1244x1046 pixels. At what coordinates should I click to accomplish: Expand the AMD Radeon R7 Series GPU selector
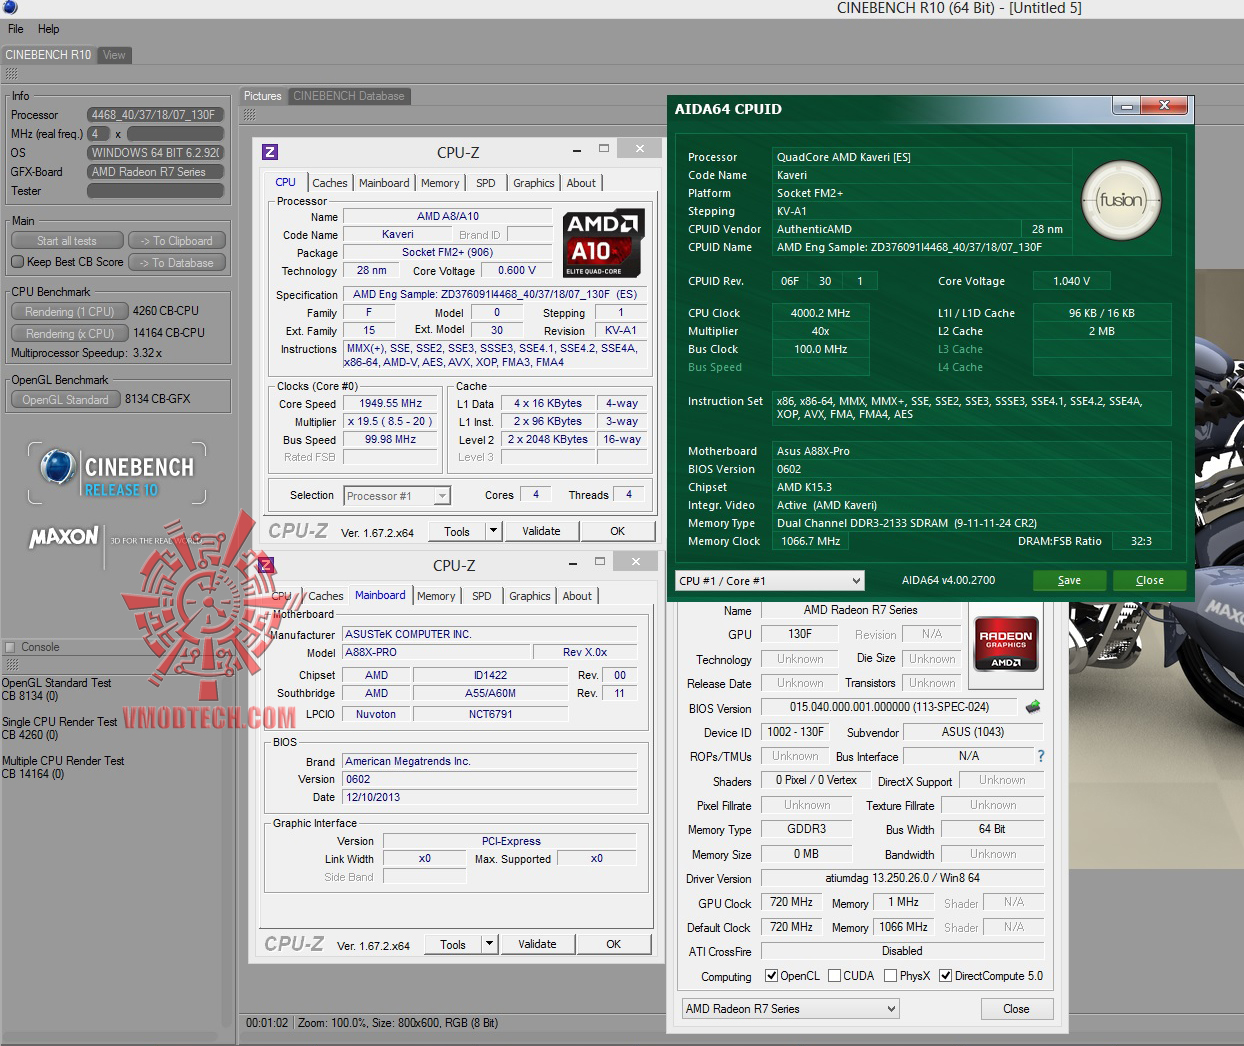coord(790,1009)
